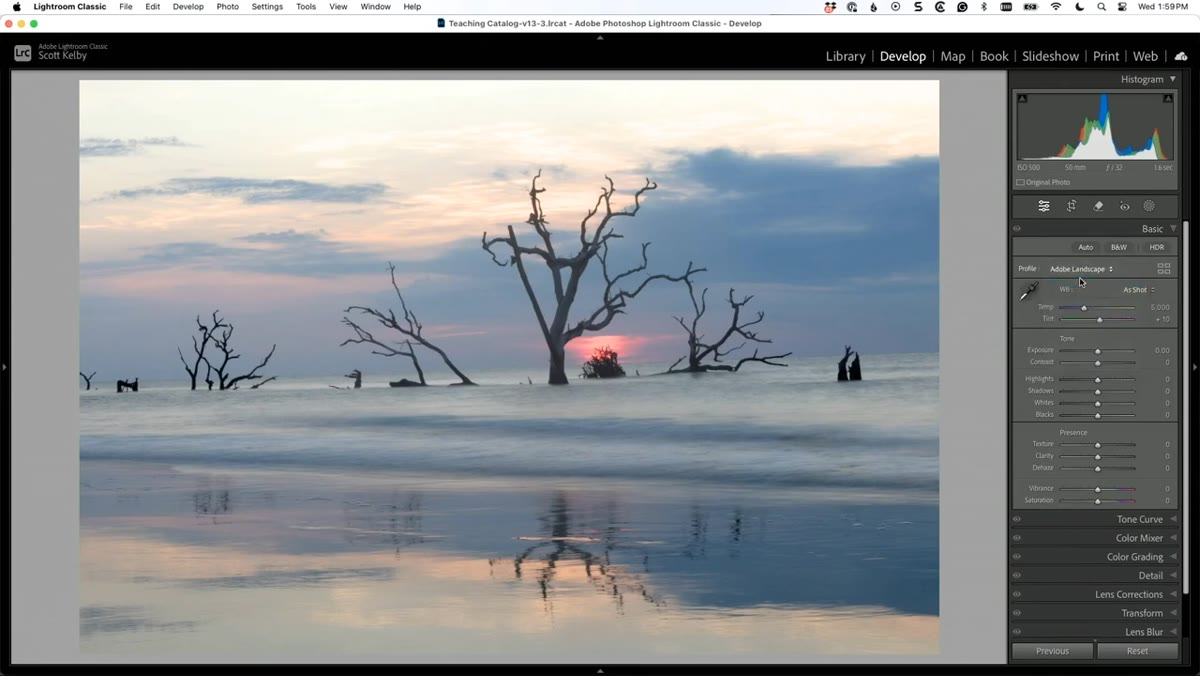1200x676 pixels.
Task: Click the Lightroom Classic LrC logo
Action: (23, 53)
